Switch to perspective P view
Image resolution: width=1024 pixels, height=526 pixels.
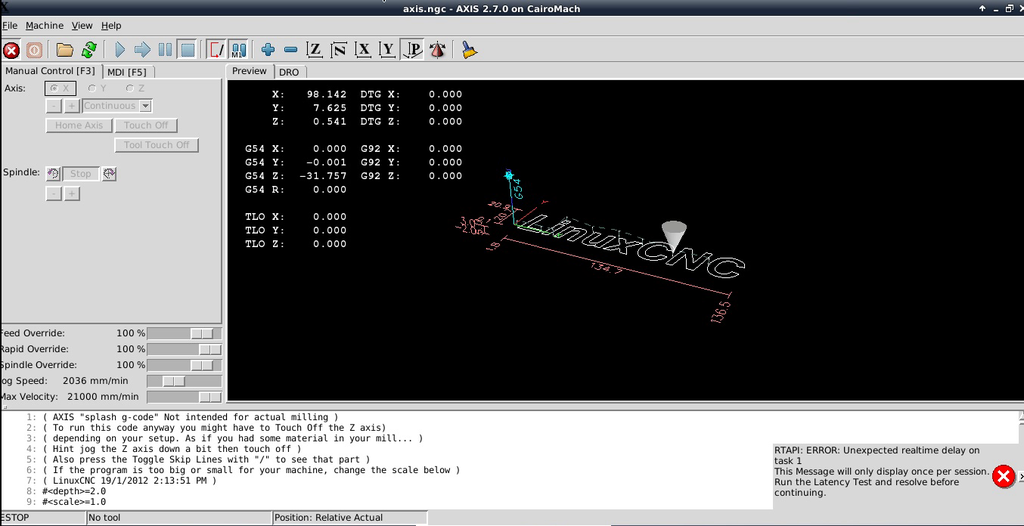(413, 50)
